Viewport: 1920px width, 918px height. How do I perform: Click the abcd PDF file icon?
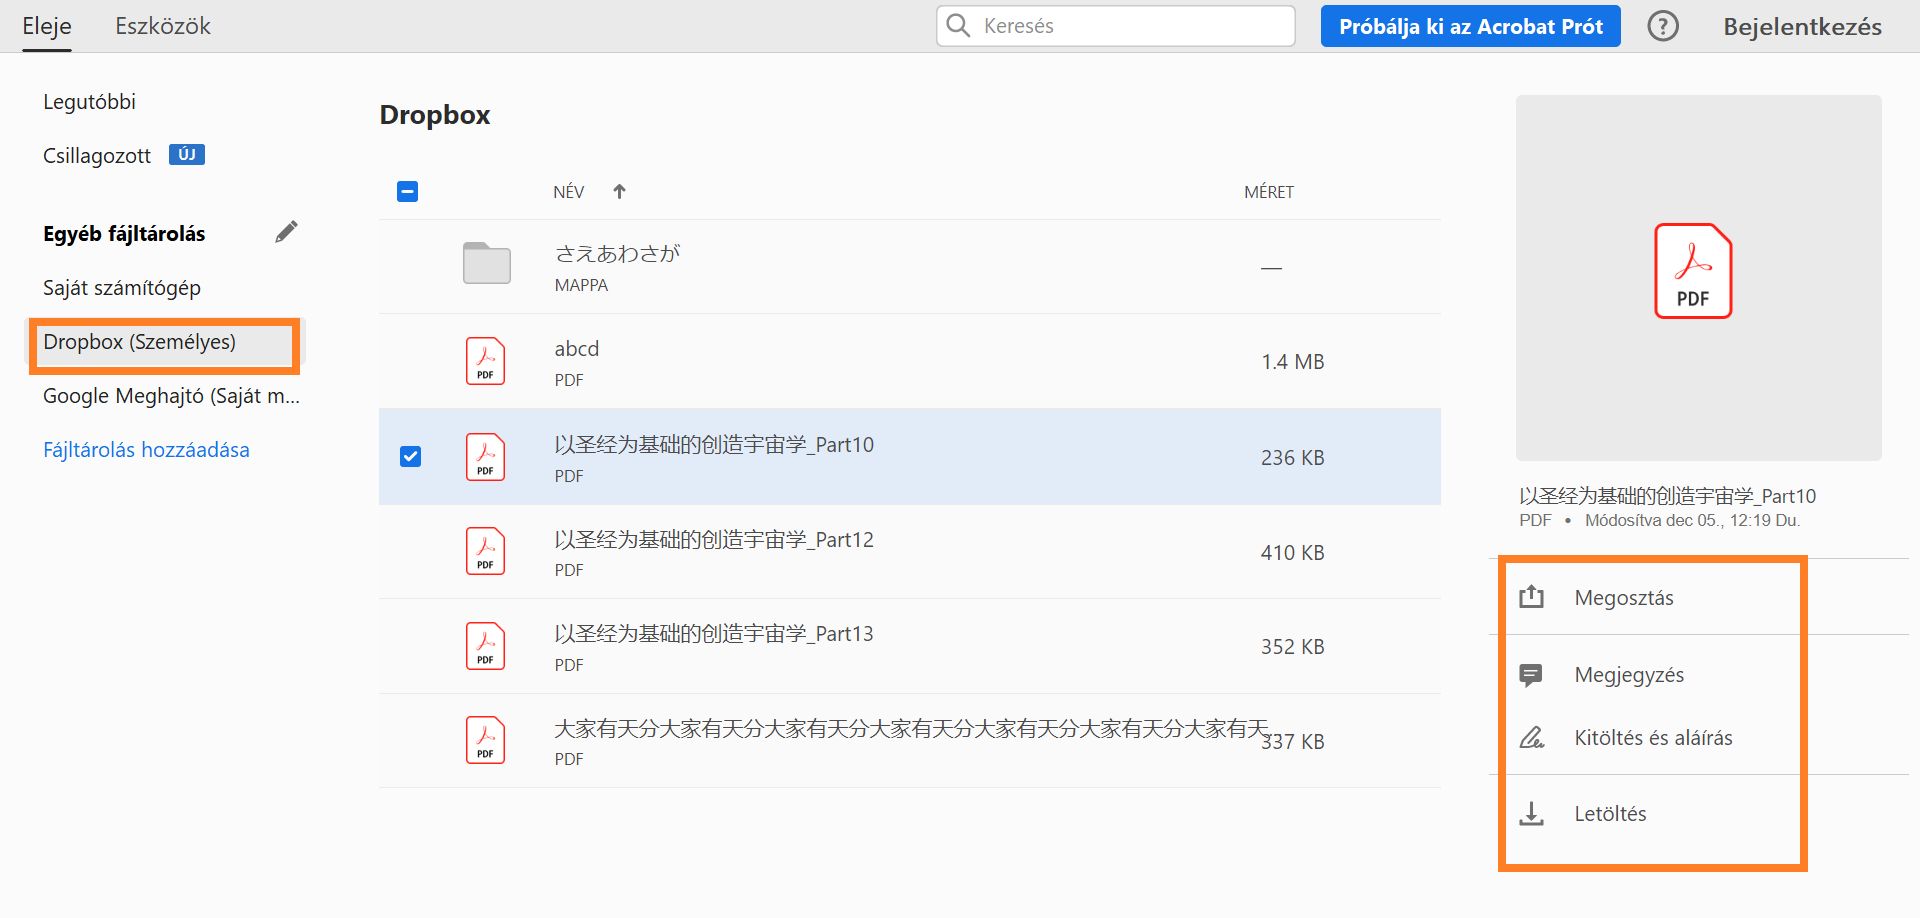(x=485, y=361)
